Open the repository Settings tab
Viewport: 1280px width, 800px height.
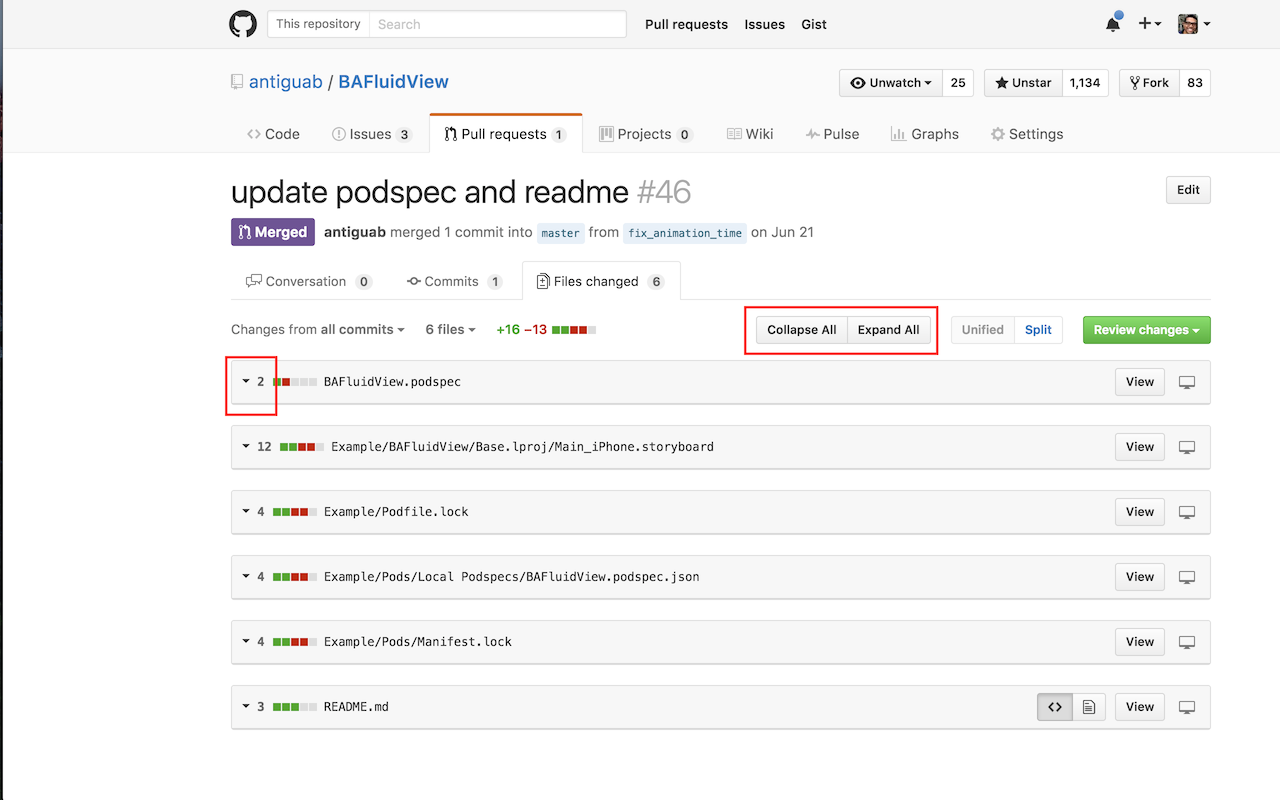tap(1026, 134)
